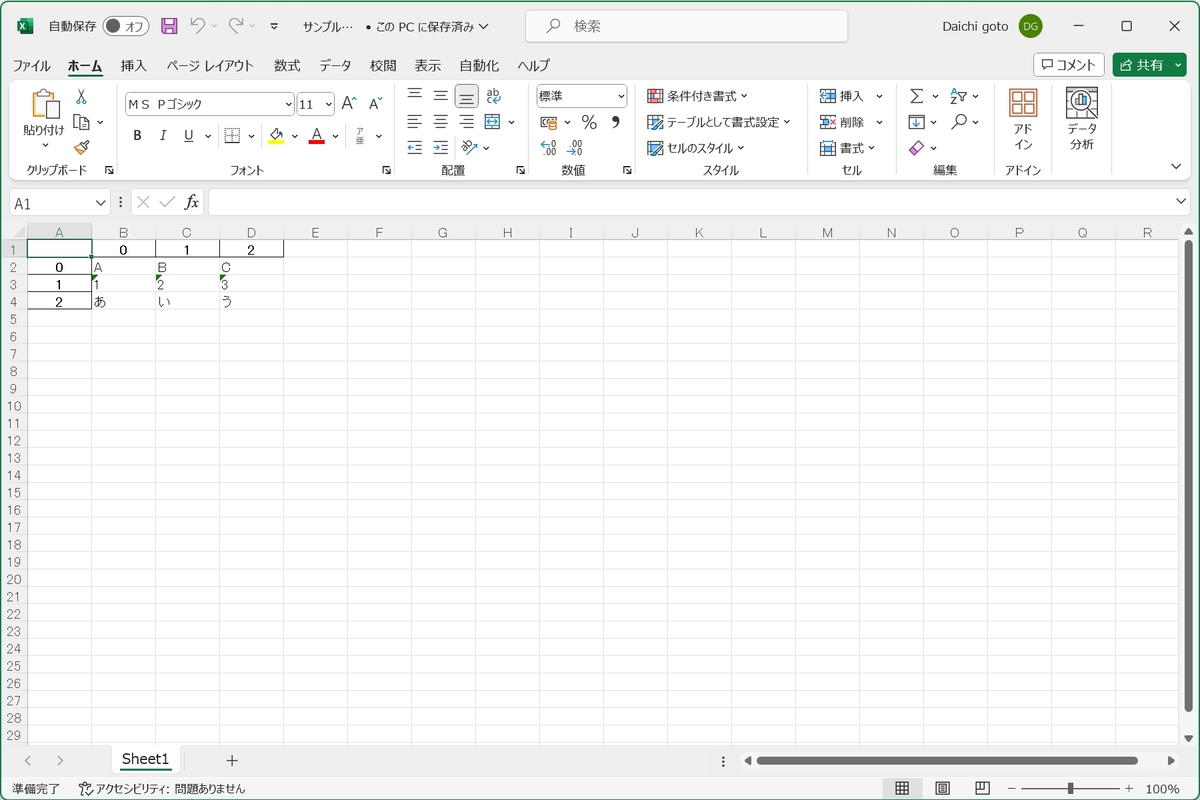Image resolution: width=1200 pixels, height=800 pixels.
Task: Toggle Italic formatting
Action: [163, 136]
